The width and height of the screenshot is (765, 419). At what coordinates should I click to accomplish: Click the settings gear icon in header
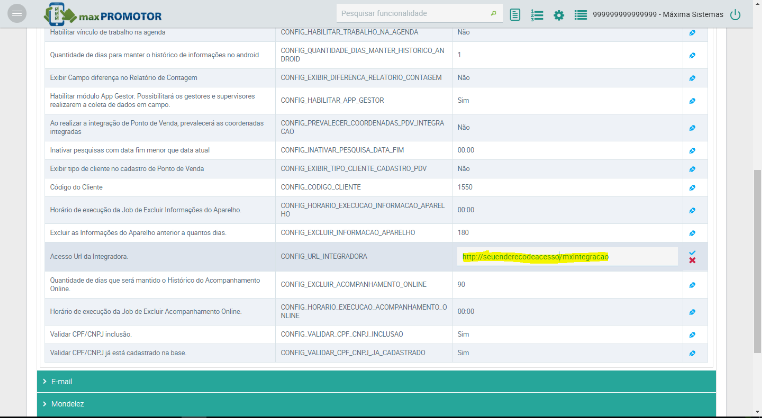pos(559,15)
